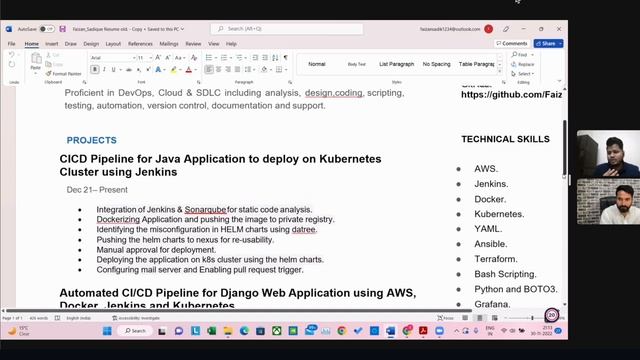The height and width of the screenshot is (360, 640).
Task: Click the Decrease Indent icon
Action: [x=255, y=58]
